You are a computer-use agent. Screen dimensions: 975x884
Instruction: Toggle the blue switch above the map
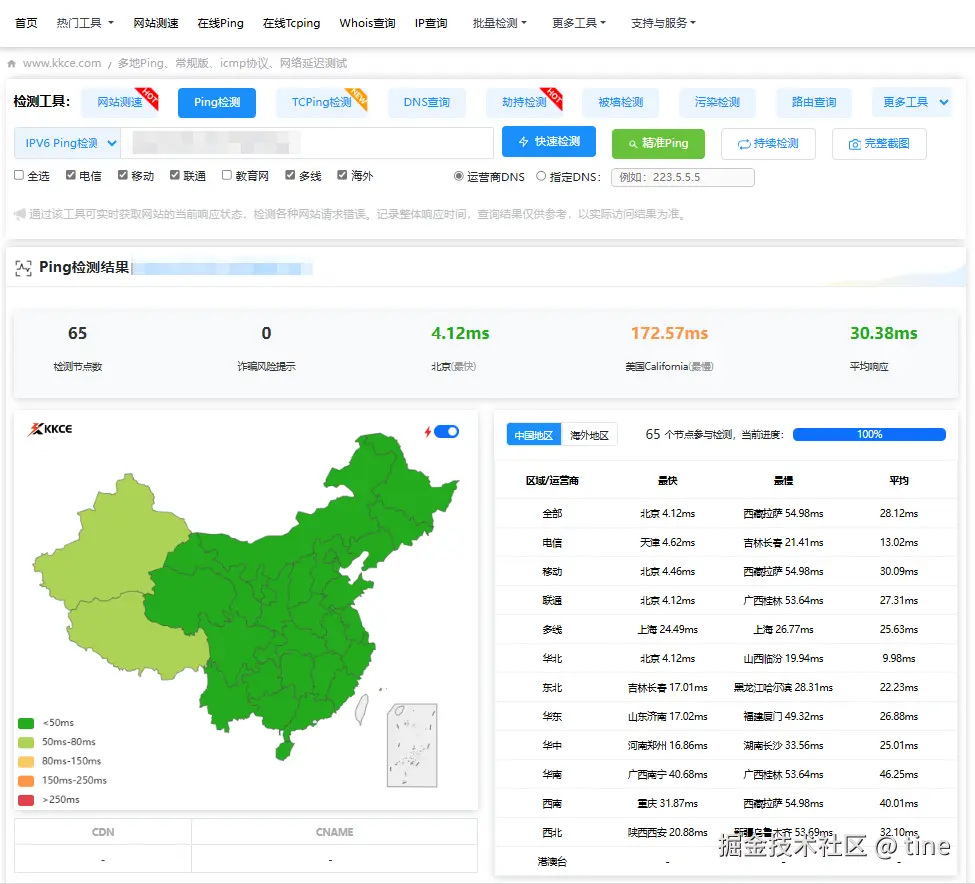tap(446, 431)
